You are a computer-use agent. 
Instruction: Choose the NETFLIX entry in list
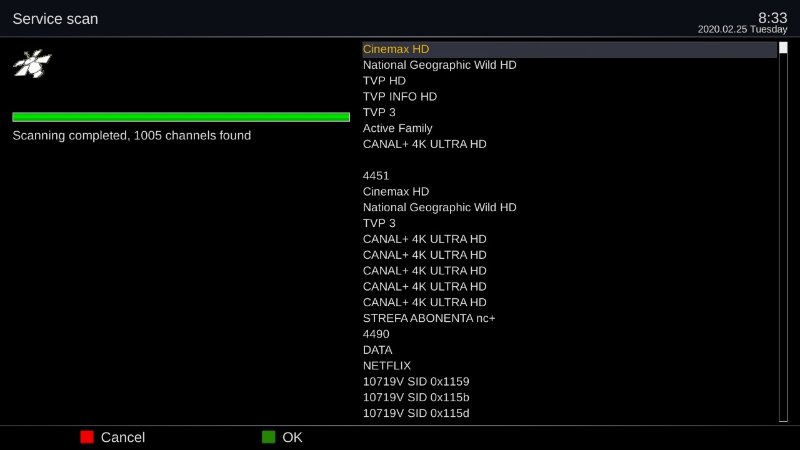387,366
